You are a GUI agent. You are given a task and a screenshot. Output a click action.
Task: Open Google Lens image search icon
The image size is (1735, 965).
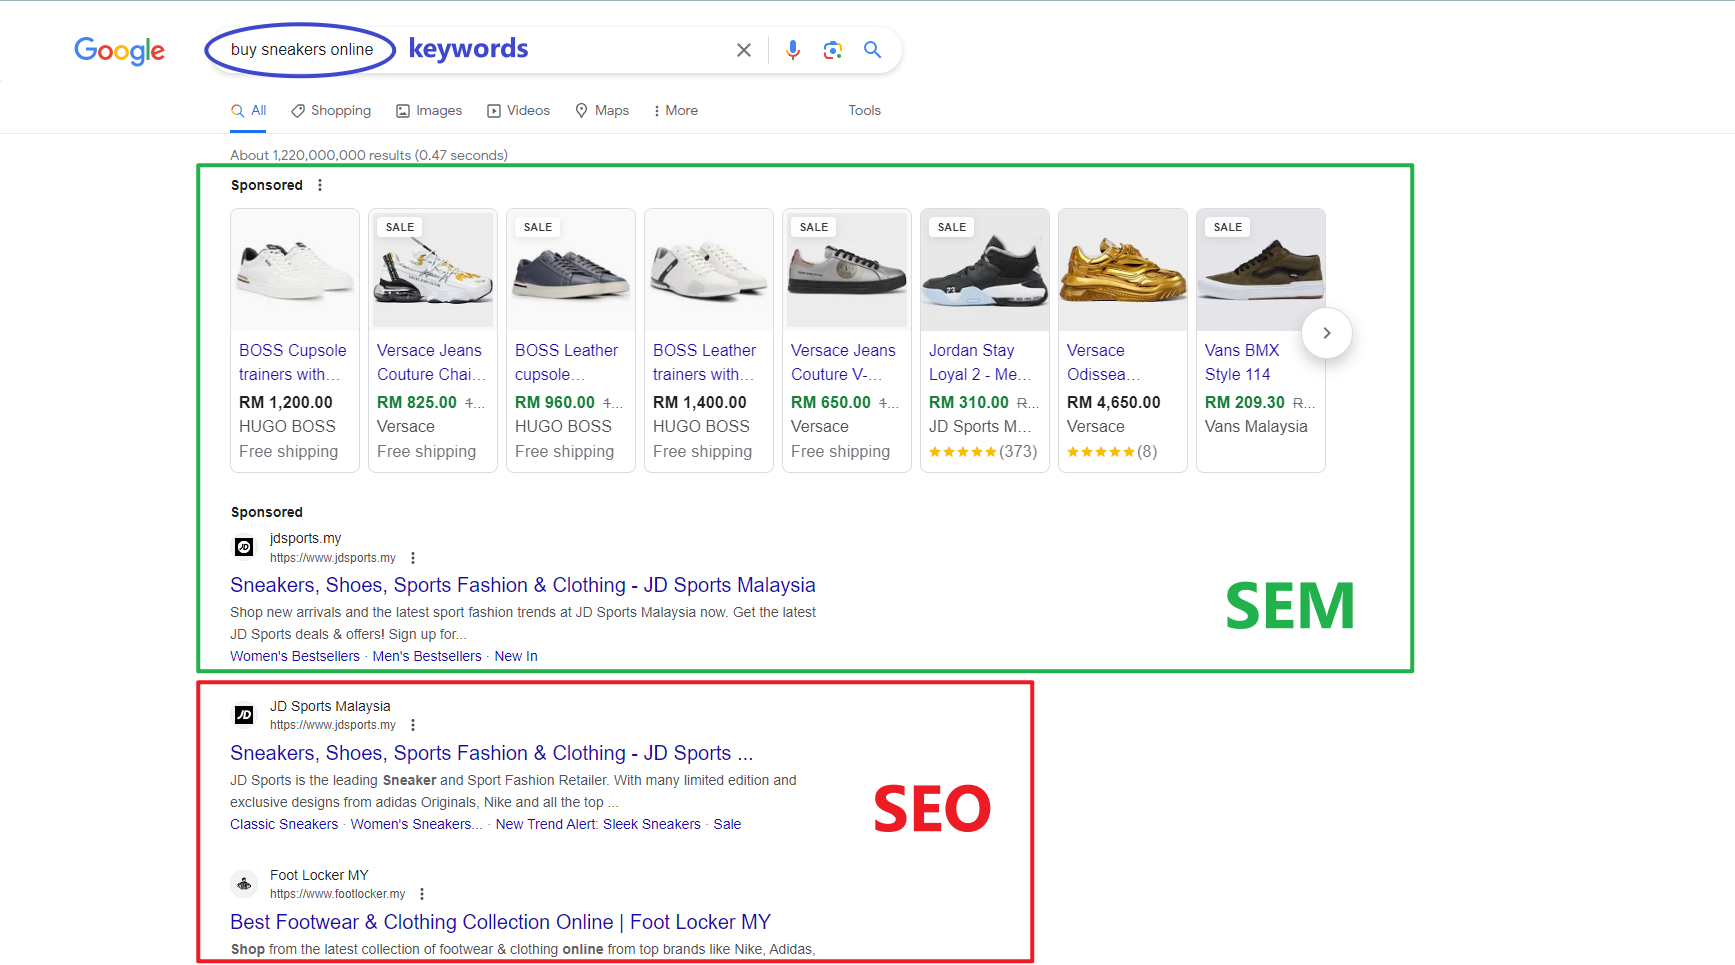coord(833,50)
